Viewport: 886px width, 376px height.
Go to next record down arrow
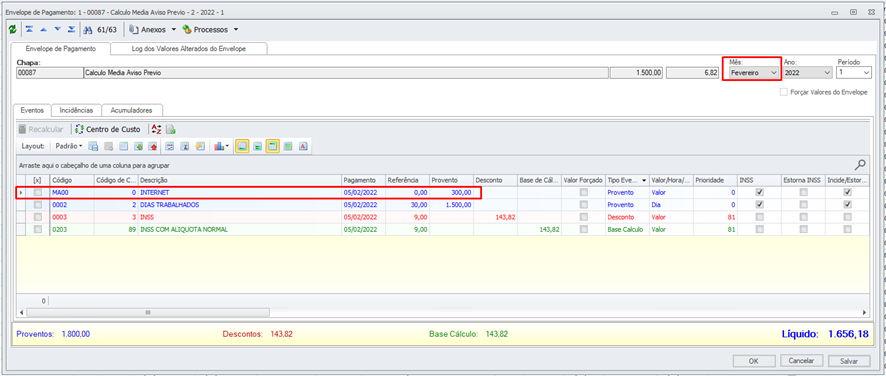pos(58,29)
